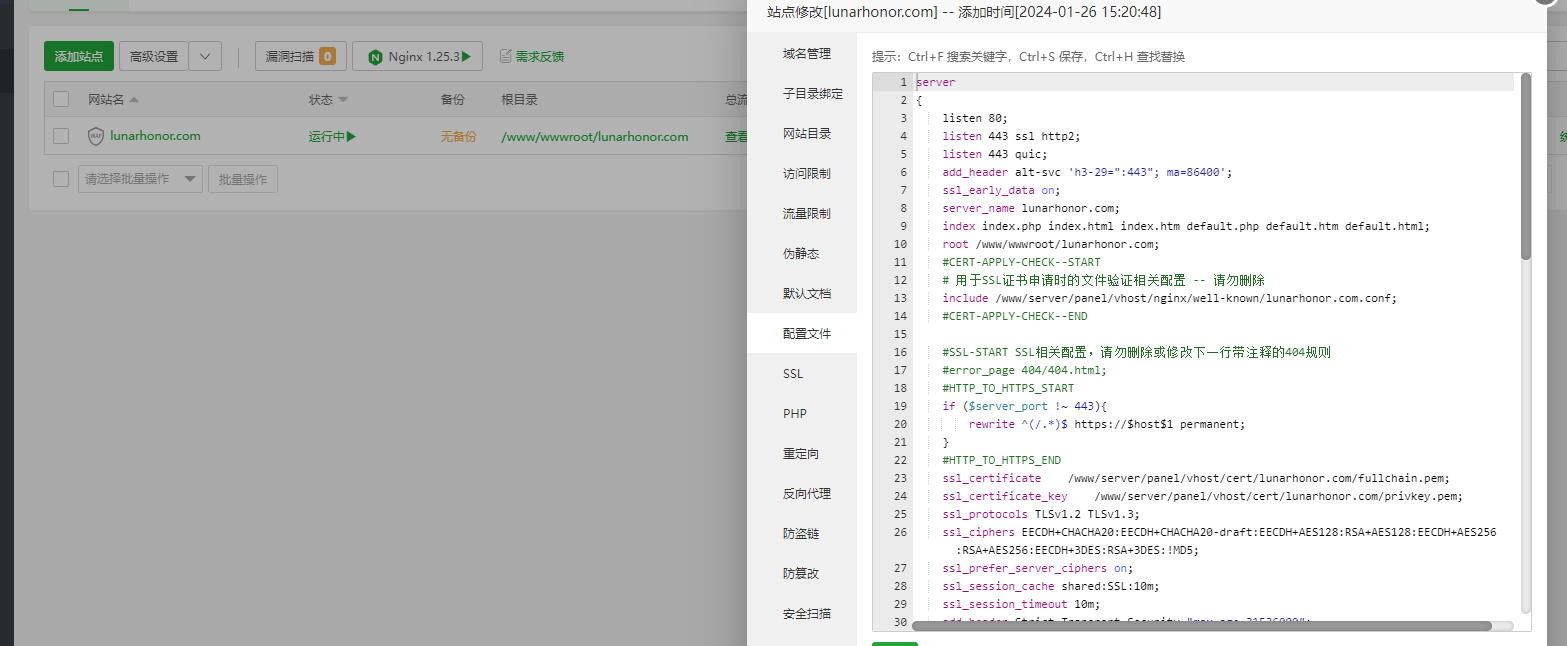Click the editor's vertical scrollbar thumb

click(x=1526, y=166)
